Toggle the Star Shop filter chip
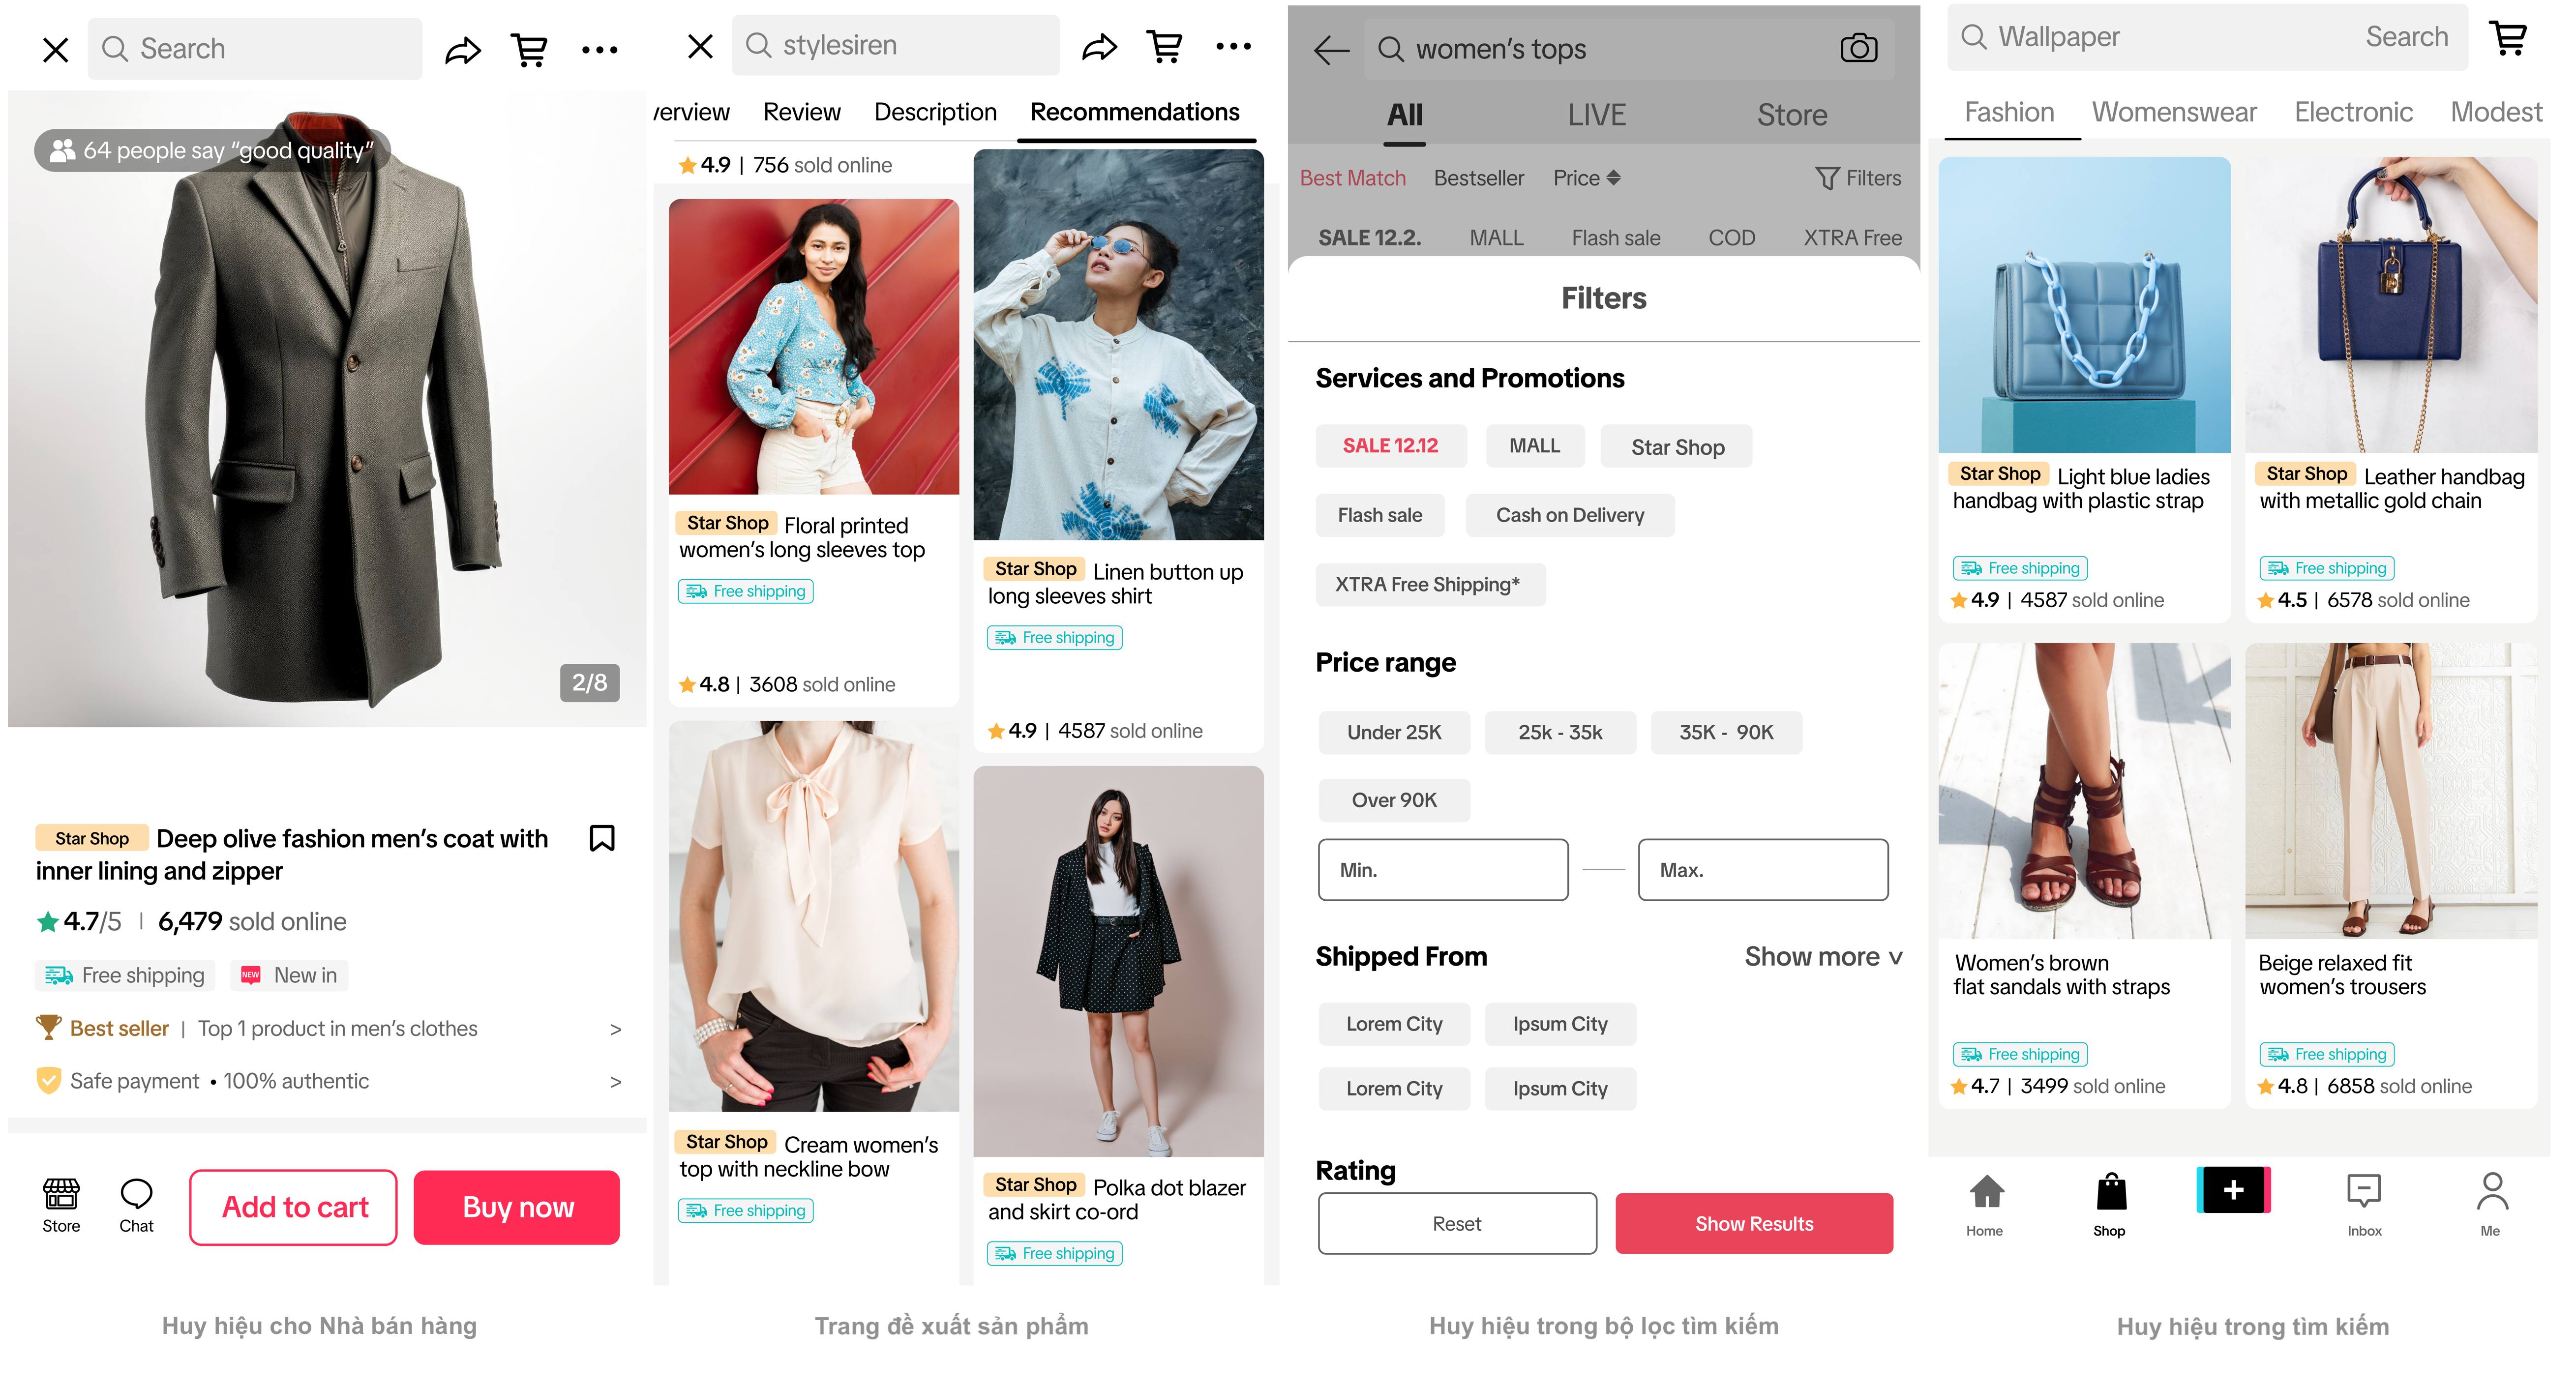The image size is (2576, 1388). tap(1677, 447)
